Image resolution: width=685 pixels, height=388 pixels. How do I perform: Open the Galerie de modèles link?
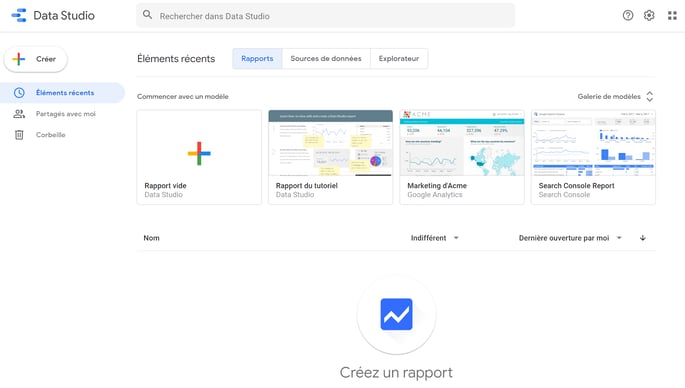click(609, 97)
